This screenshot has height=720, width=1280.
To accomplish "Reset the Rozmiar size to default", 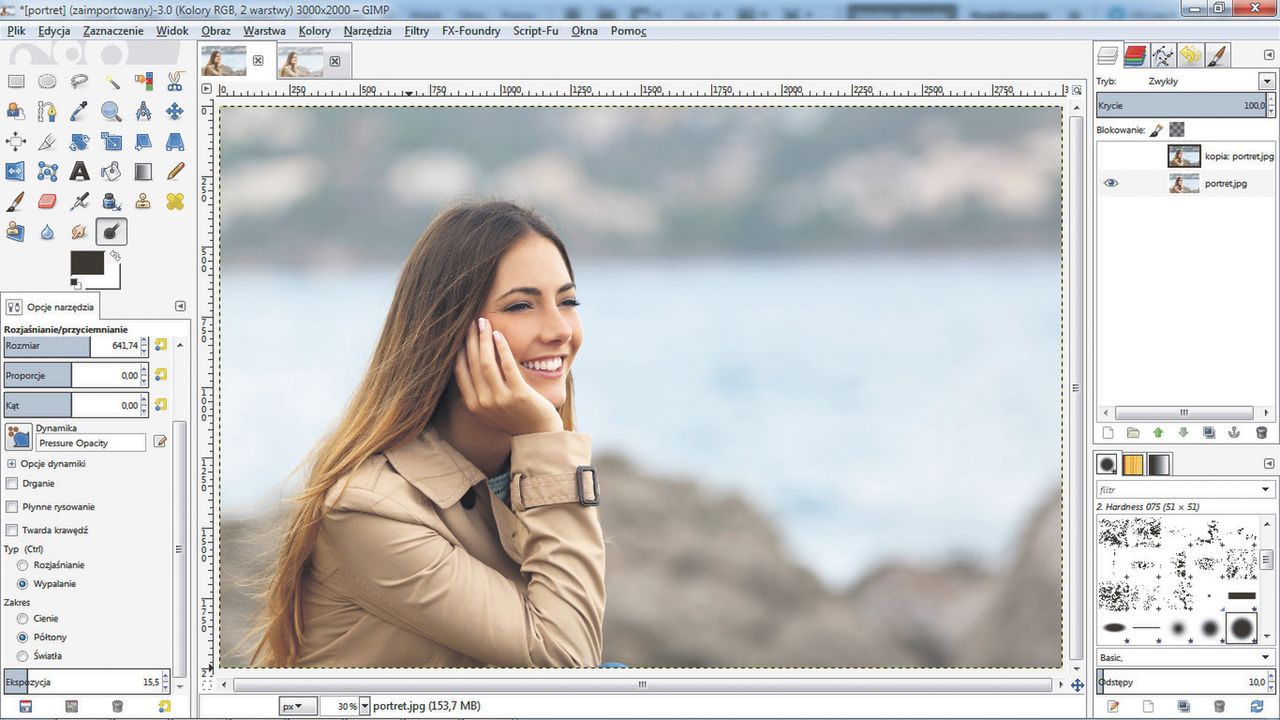I will (x=161, y=346).
